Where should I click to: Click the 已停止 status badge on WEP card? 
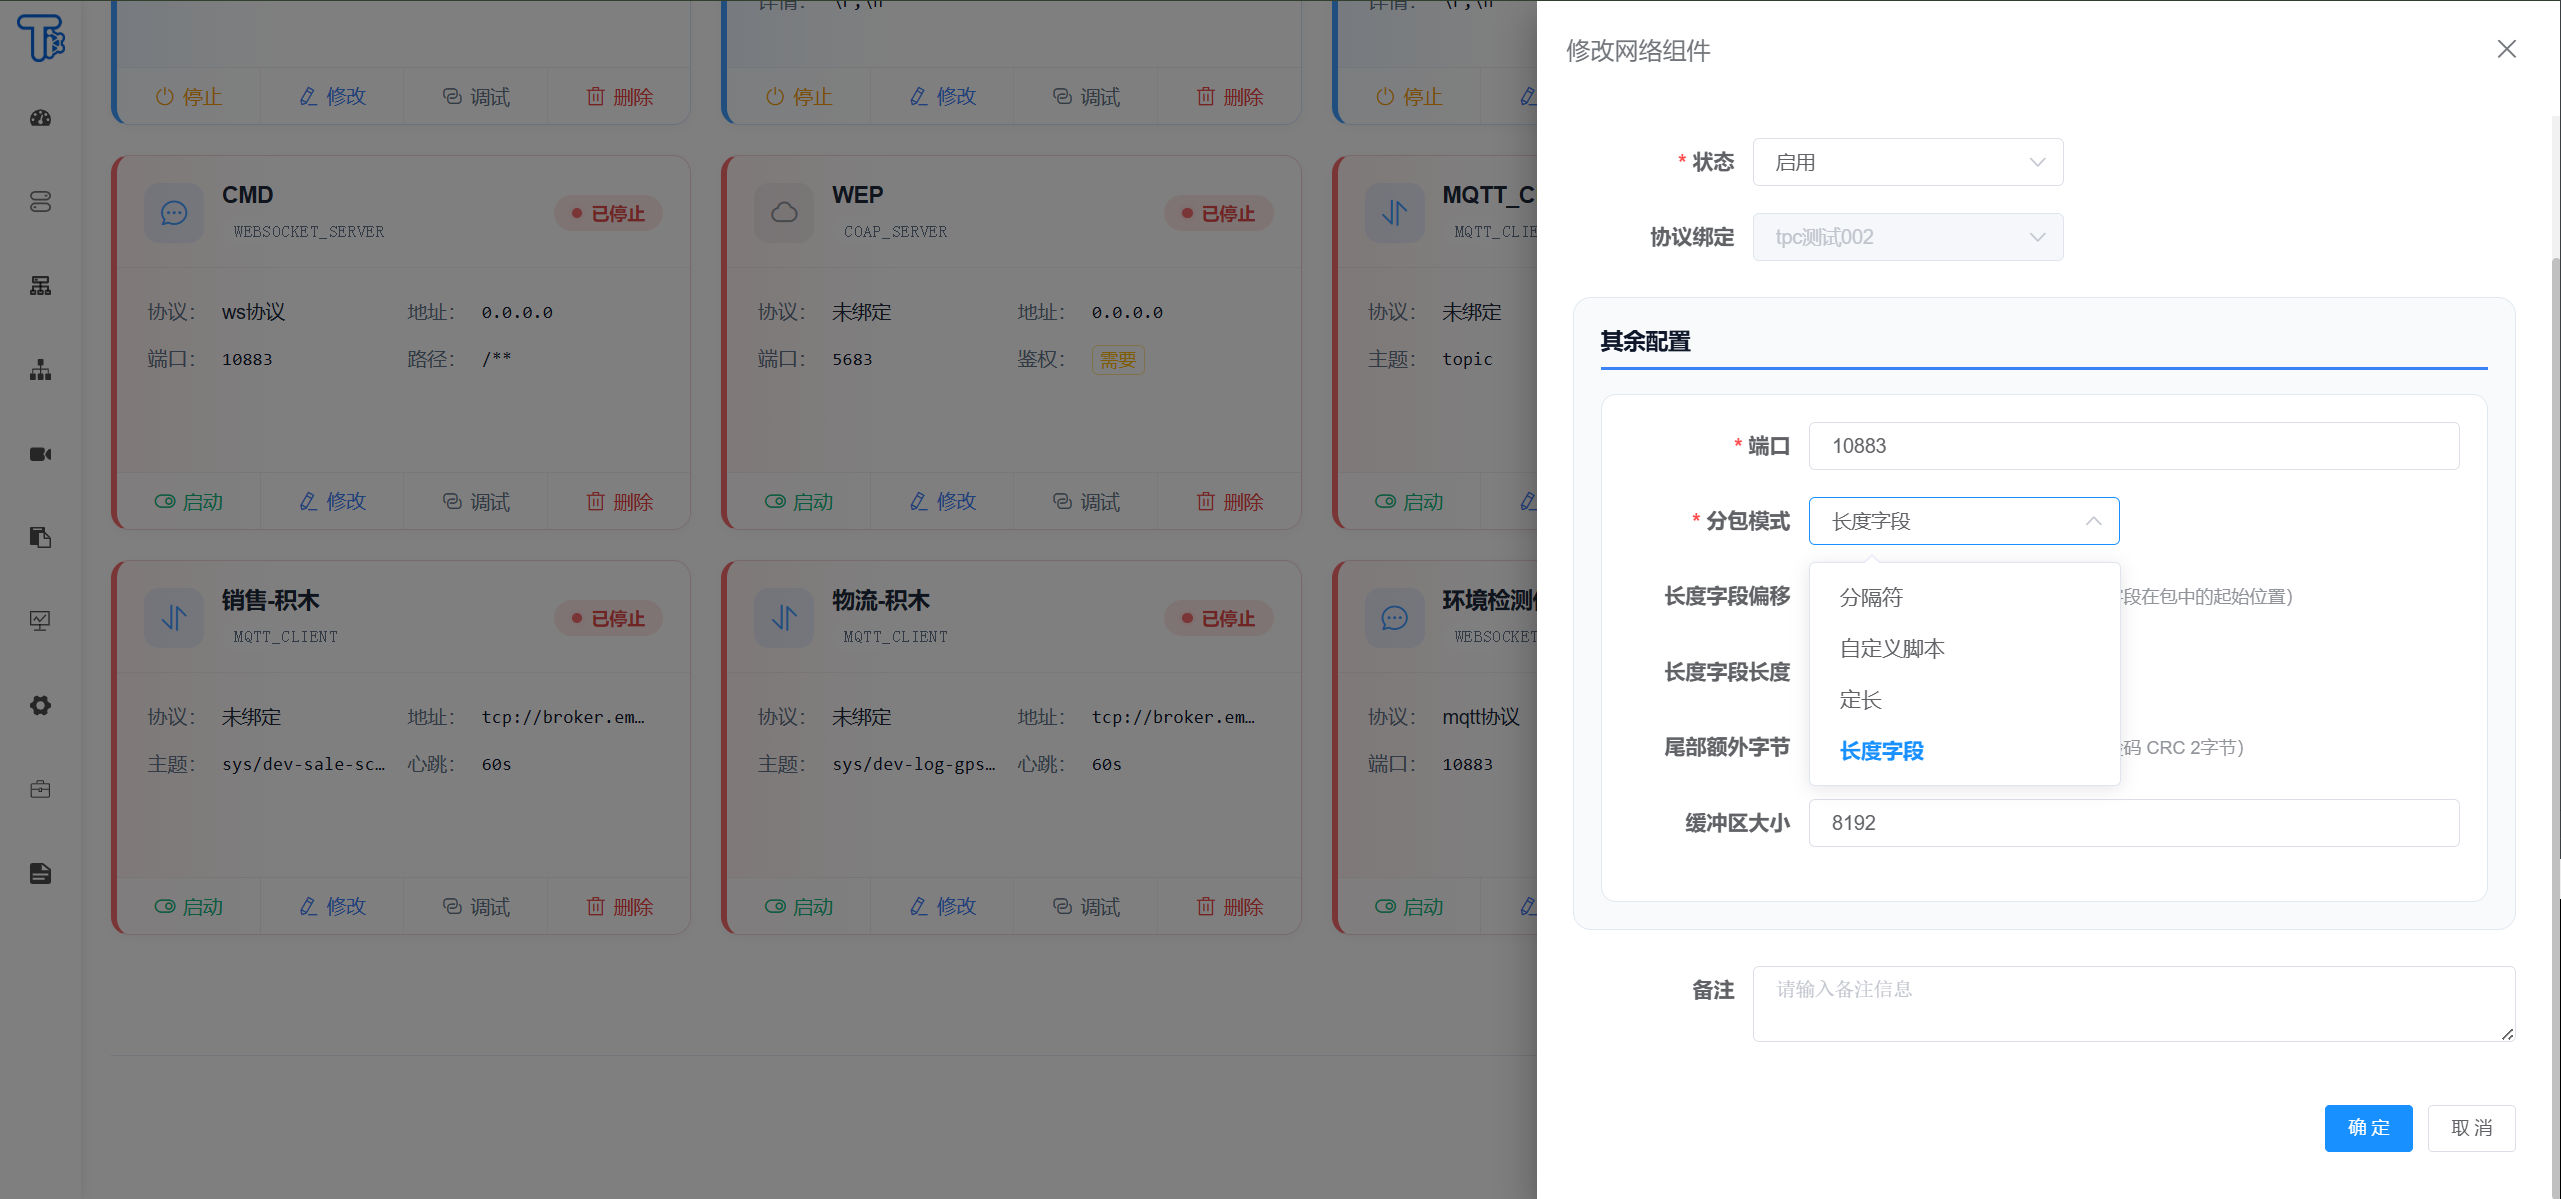point(1218,213)
